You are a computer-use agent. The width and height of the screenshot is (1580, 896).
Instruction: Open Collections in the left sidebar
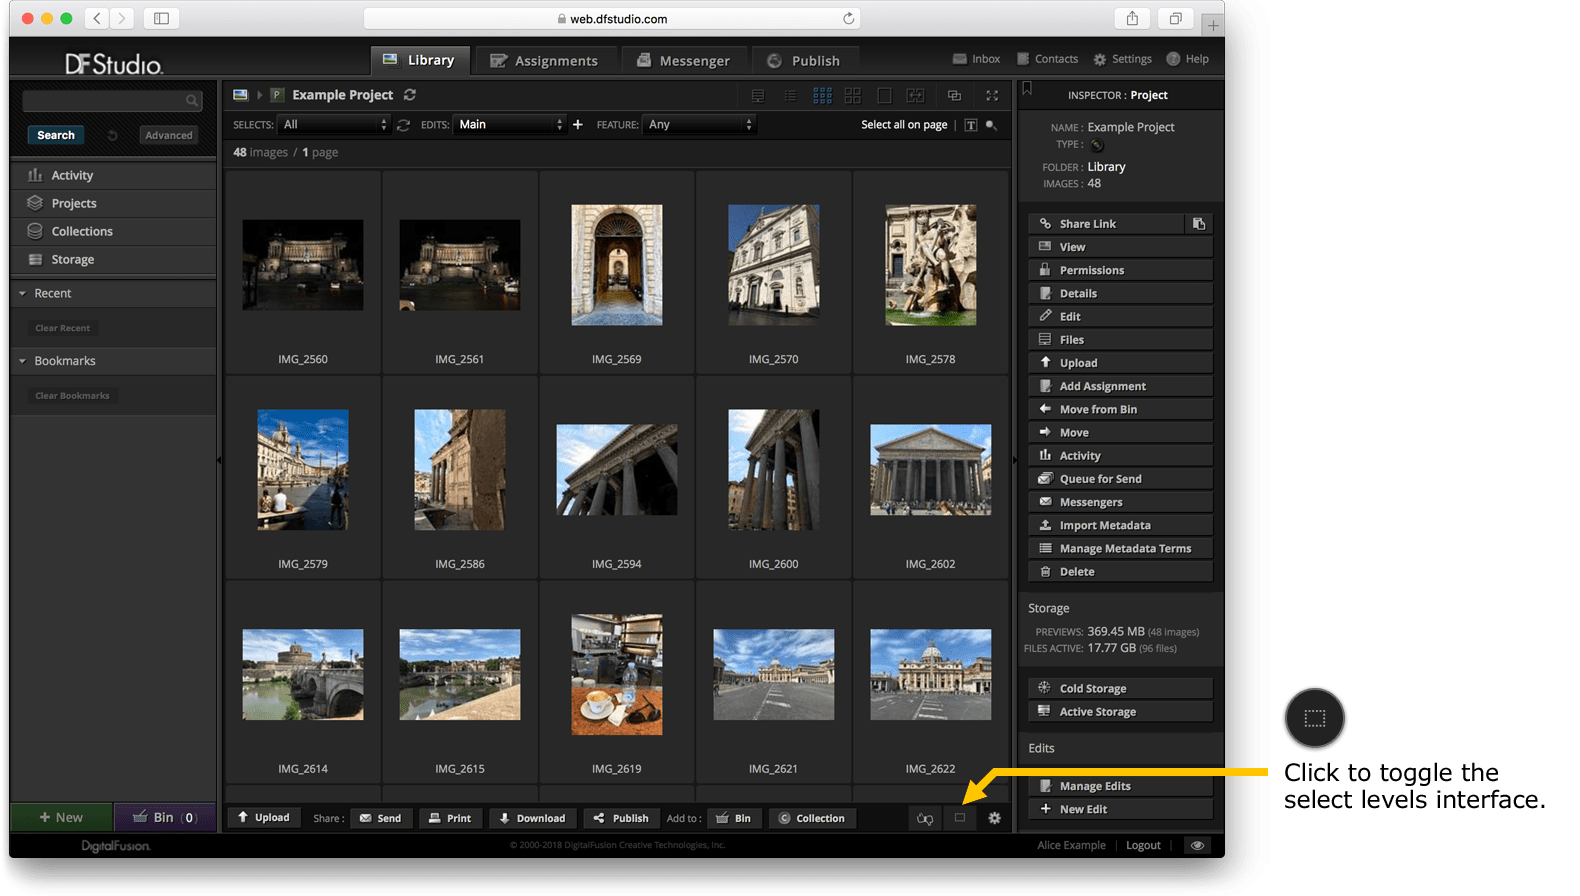click(x=113, y=231)
